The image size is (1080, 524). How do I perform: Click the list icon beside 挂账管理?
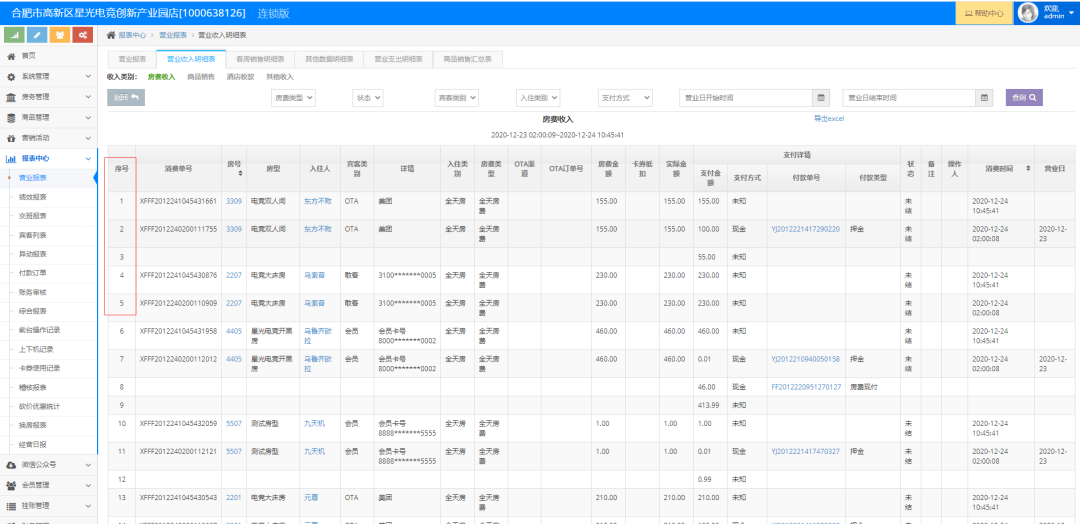click(11, 506)
